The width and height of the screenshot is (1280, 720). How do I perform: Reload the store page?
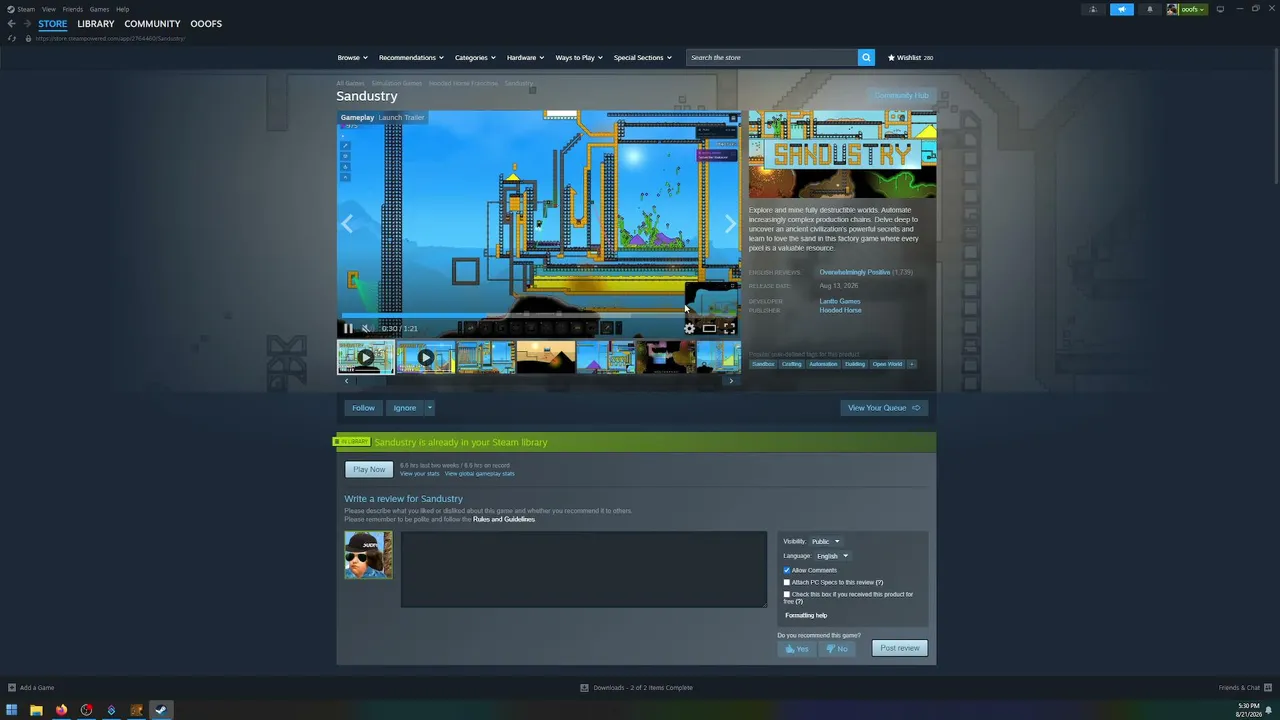point(11,38)
